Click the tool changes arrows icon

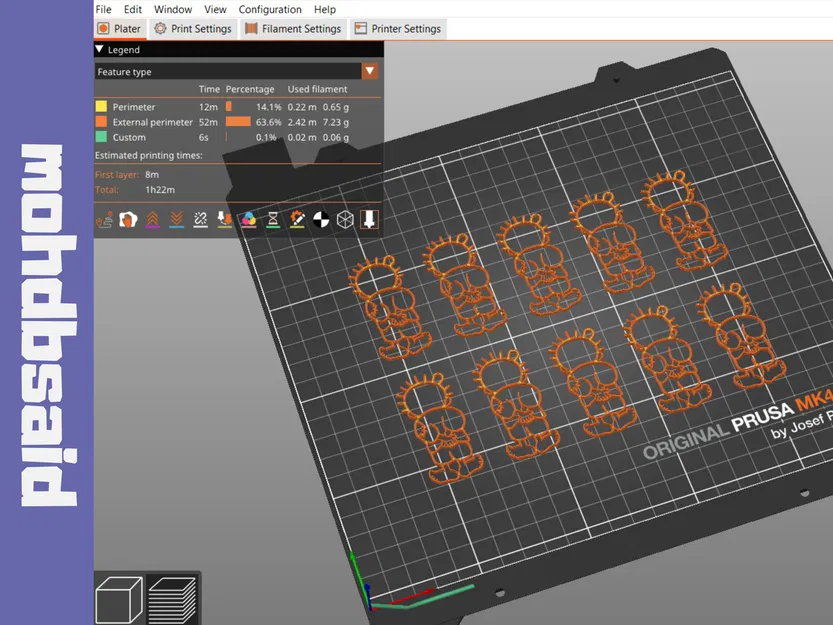pyautogui.click(x=224, y=219)
